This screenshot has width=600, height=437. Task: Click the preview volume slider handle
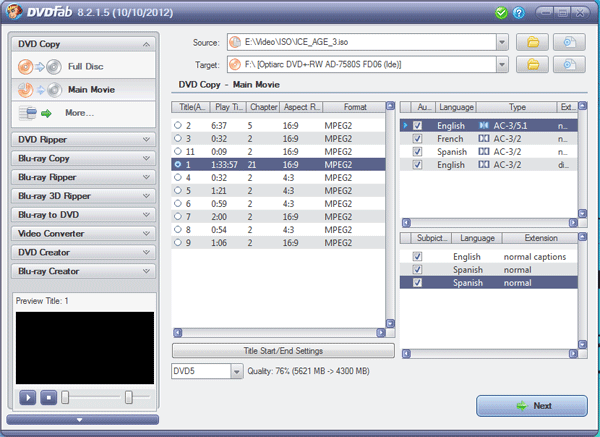click(129, 397)
